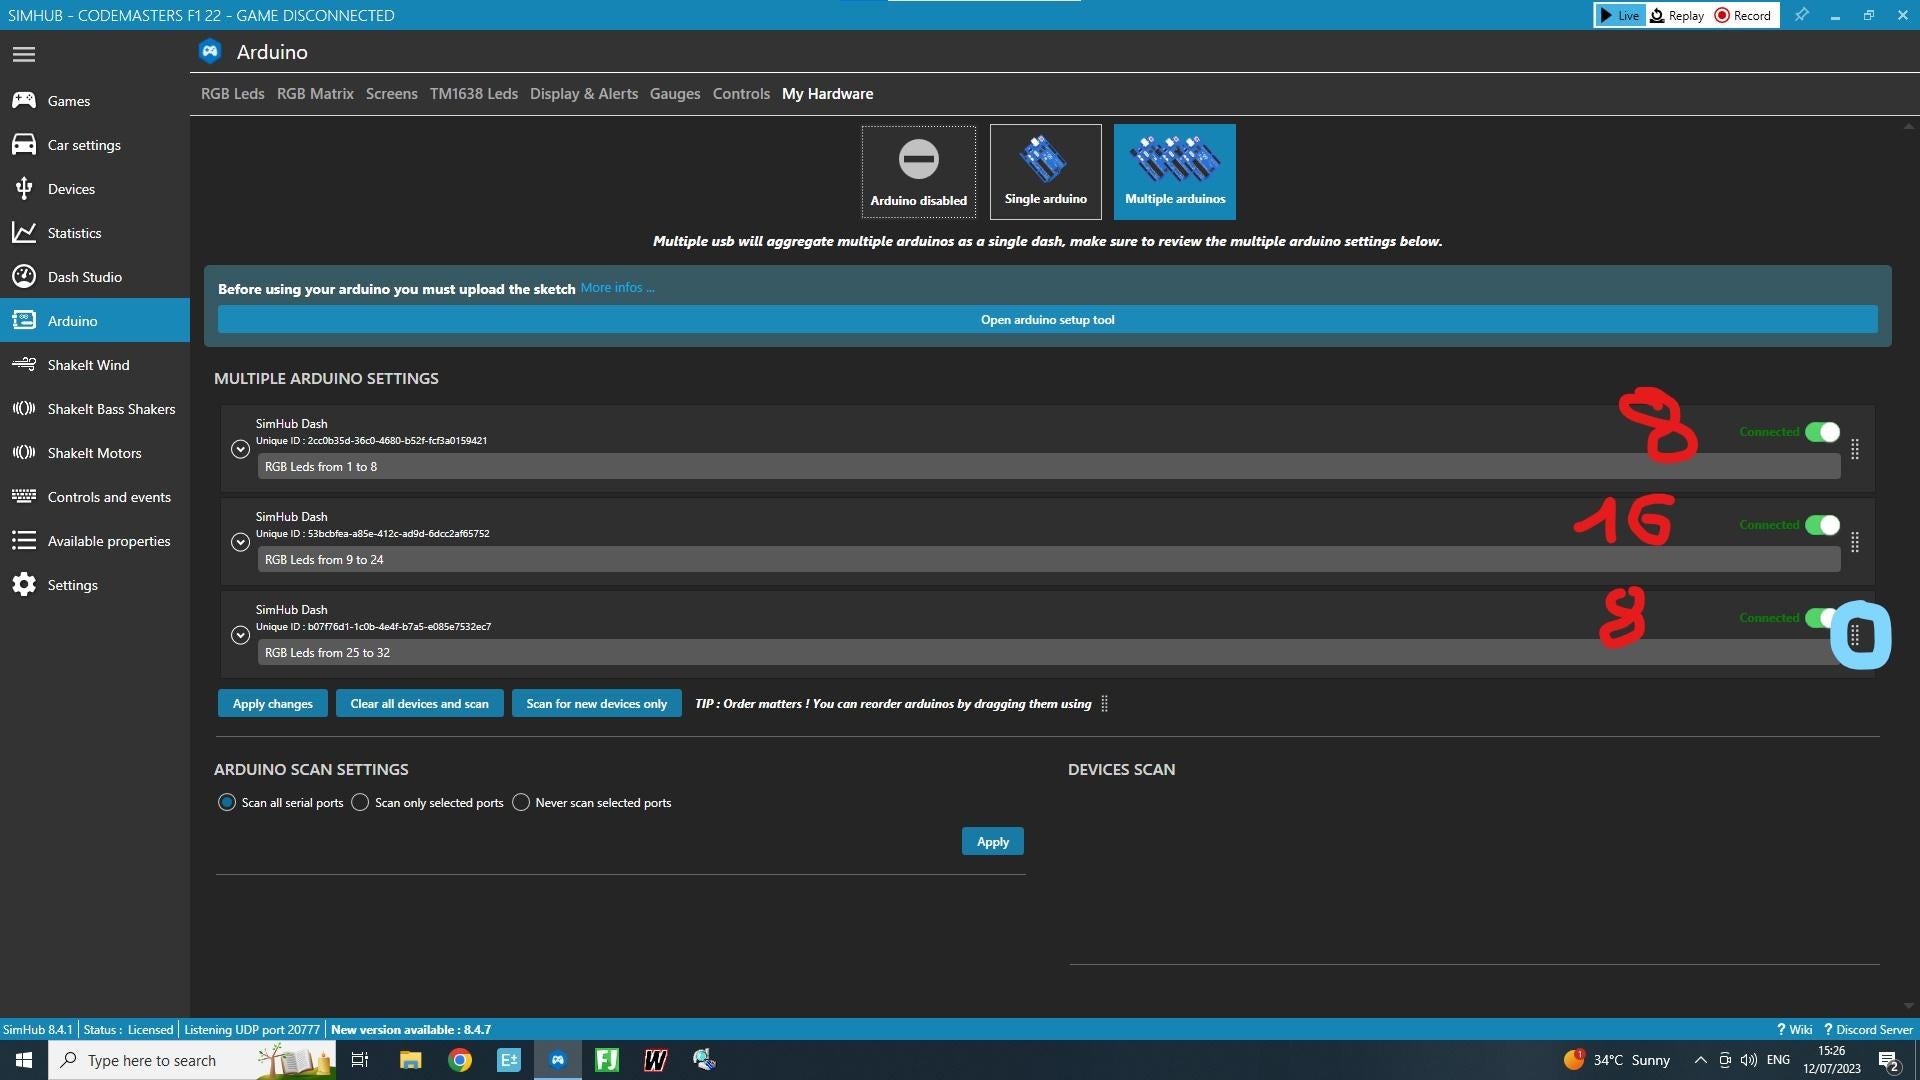Screen dimensions: 1920x1080
Task: Toggle the connection switch for LEDs 25 to 32
Action: pyautogui.click(x=1820, y=618)
